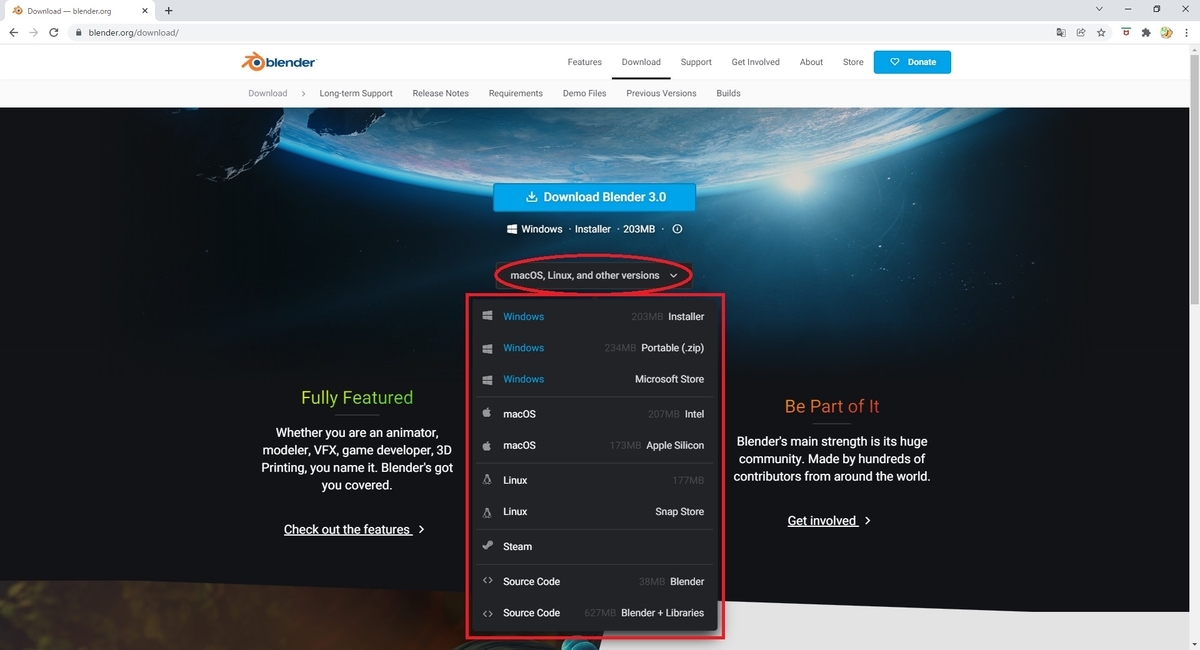Open a new browser tab with plus
This screenshot has width=1200, height=650.
(x=168, y=10)
